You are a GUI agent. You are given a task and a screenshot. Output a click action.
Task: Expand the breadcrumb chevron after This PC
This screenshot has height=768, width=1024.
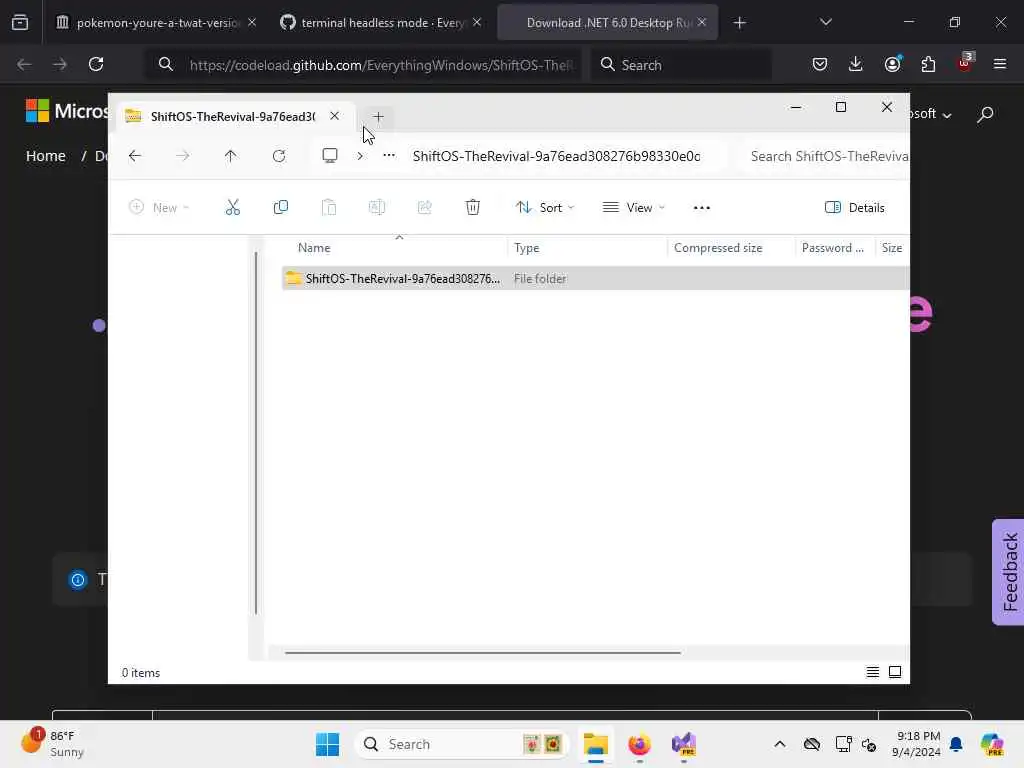(360, 156)
